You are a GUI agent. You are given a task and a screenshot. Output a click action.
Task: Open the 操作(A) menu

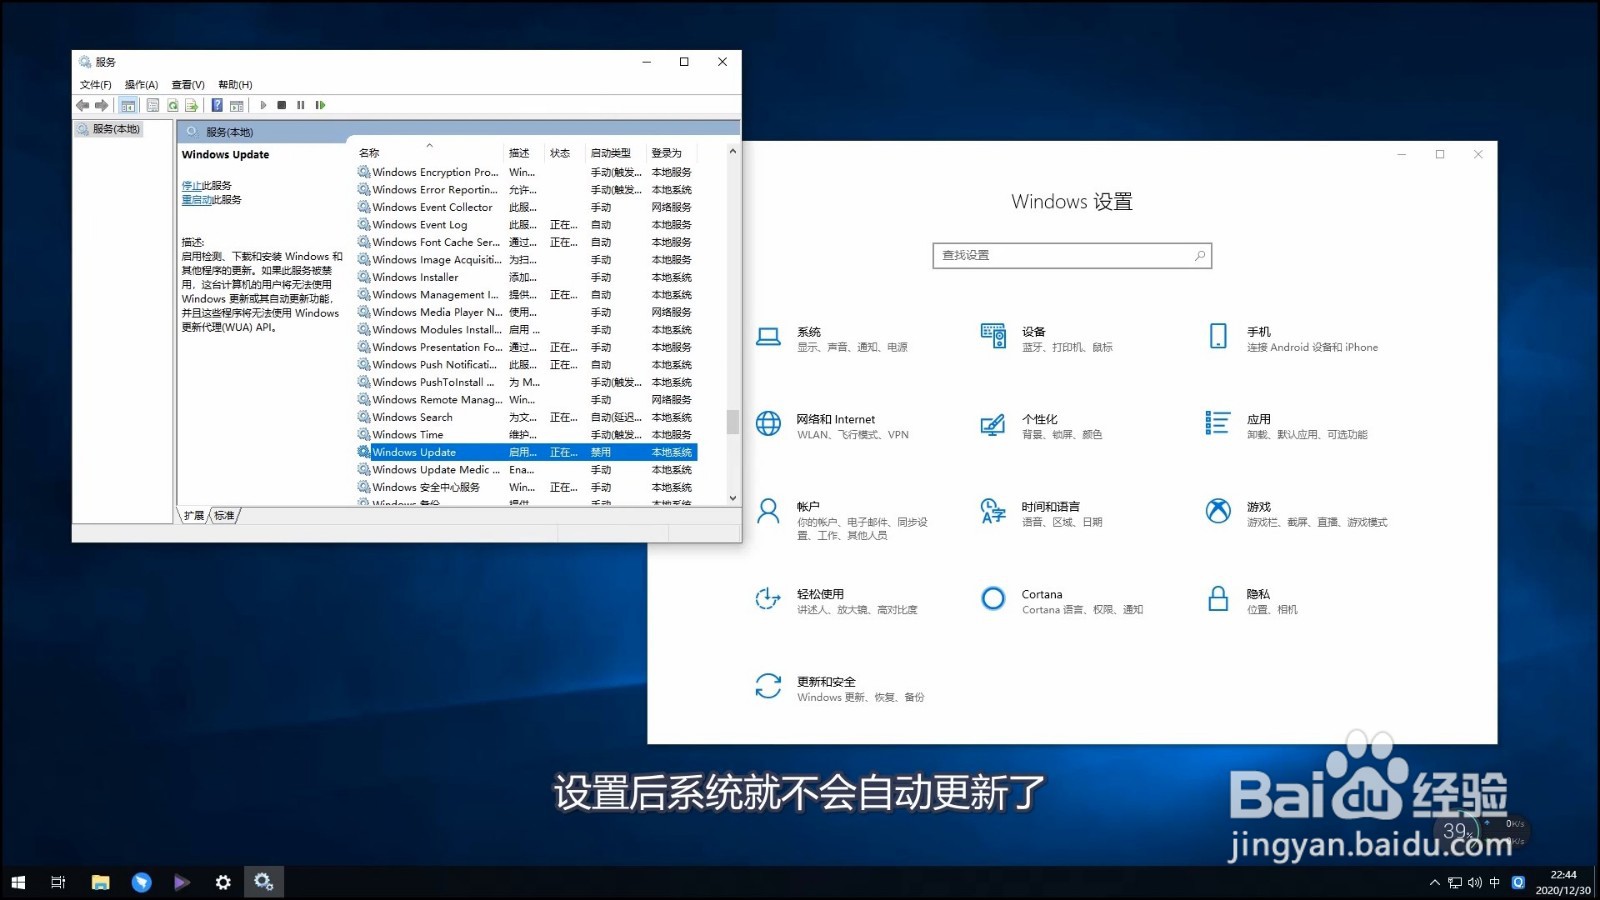point(141,84)
